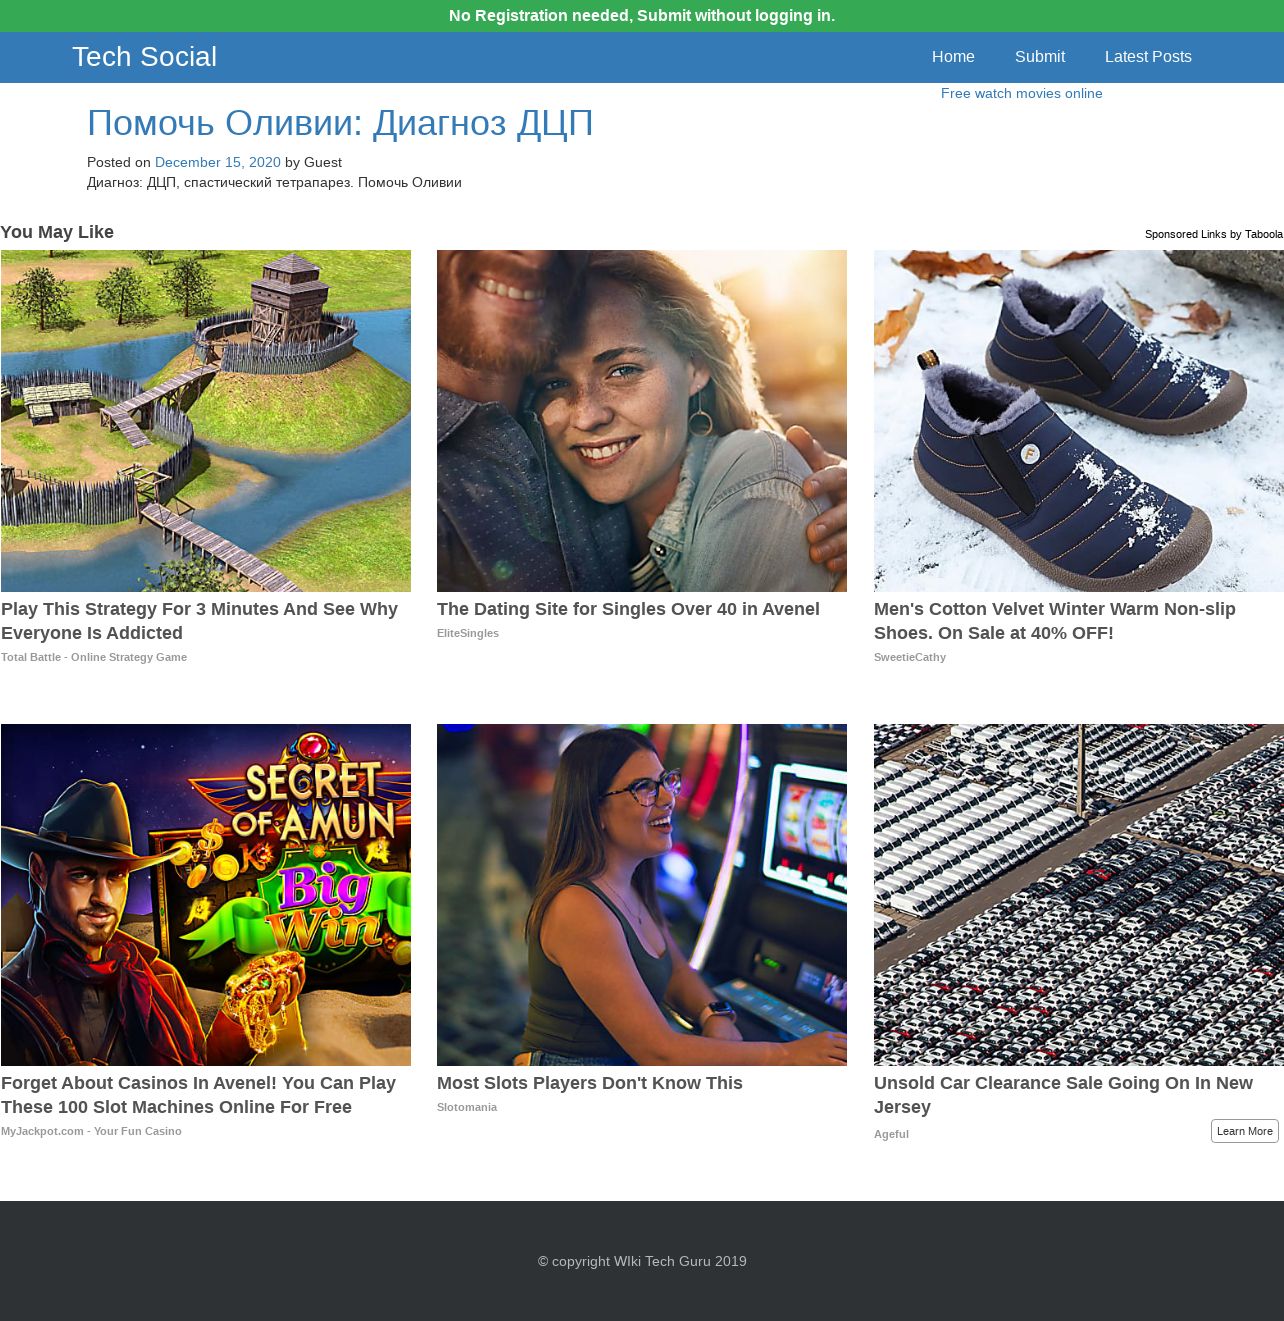Click the Learn More button
The image size is (1284, 1321).
pyautogui.click(x=1245, y=1131)
